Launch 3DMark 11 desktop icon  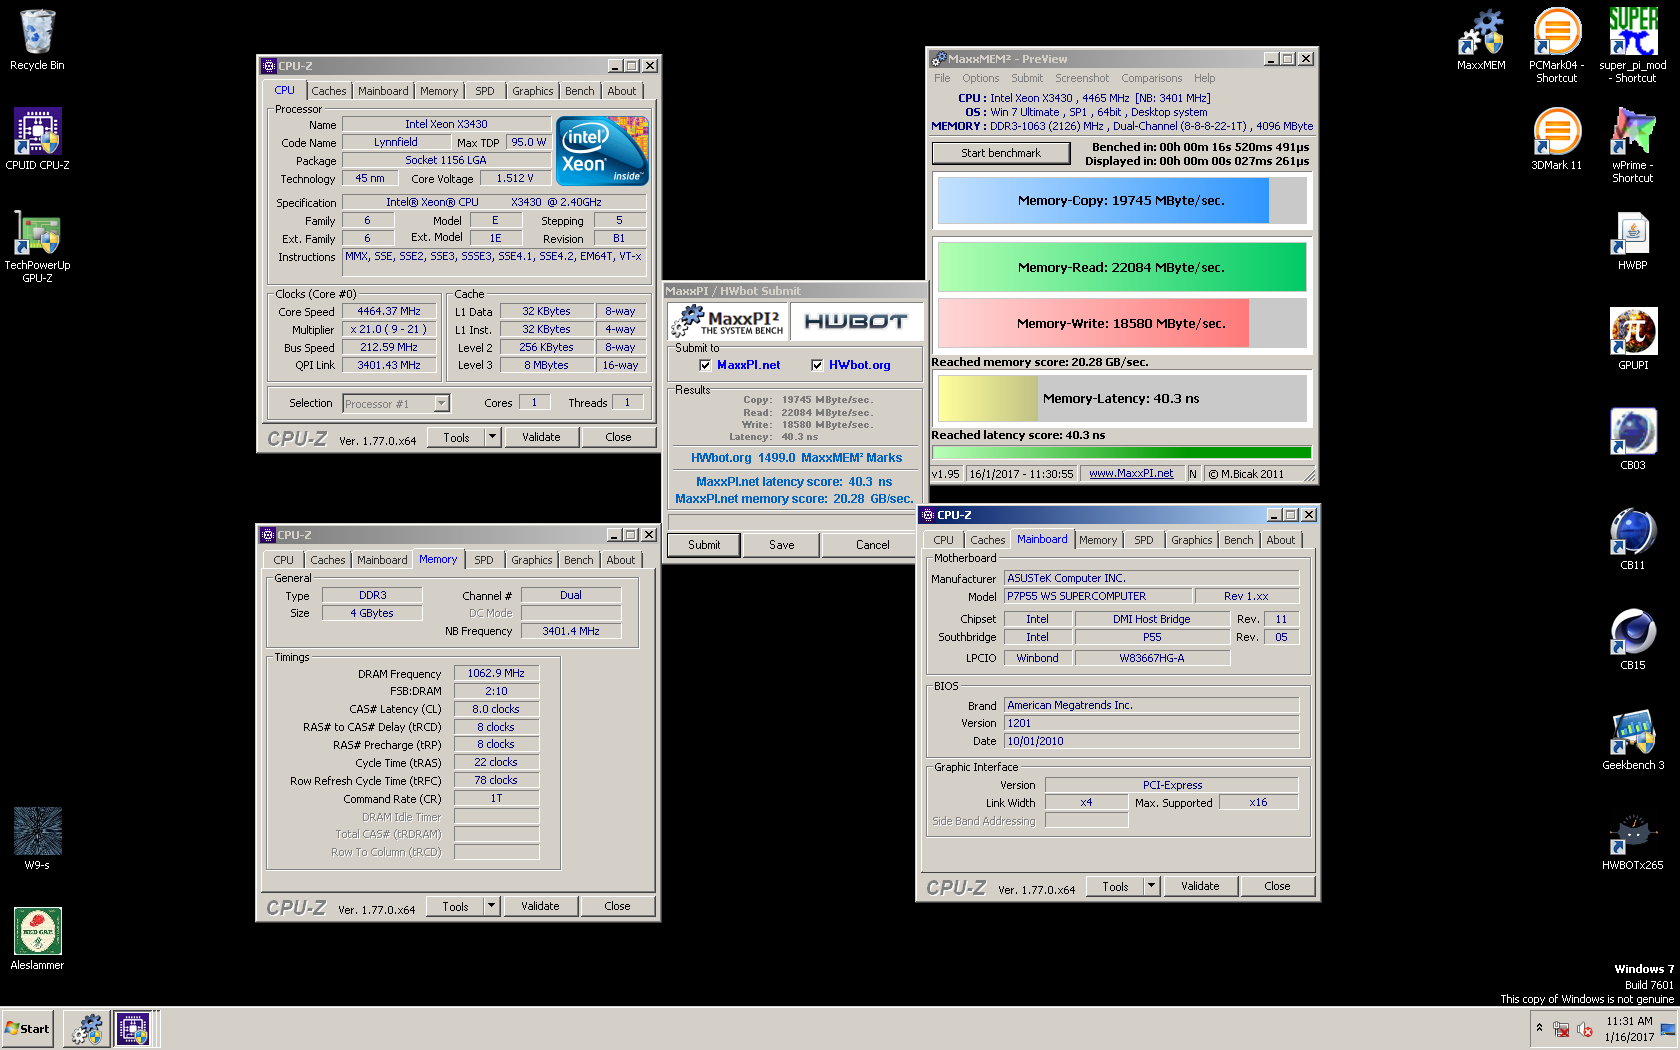pyautogui.click(x=1557, y=139)
